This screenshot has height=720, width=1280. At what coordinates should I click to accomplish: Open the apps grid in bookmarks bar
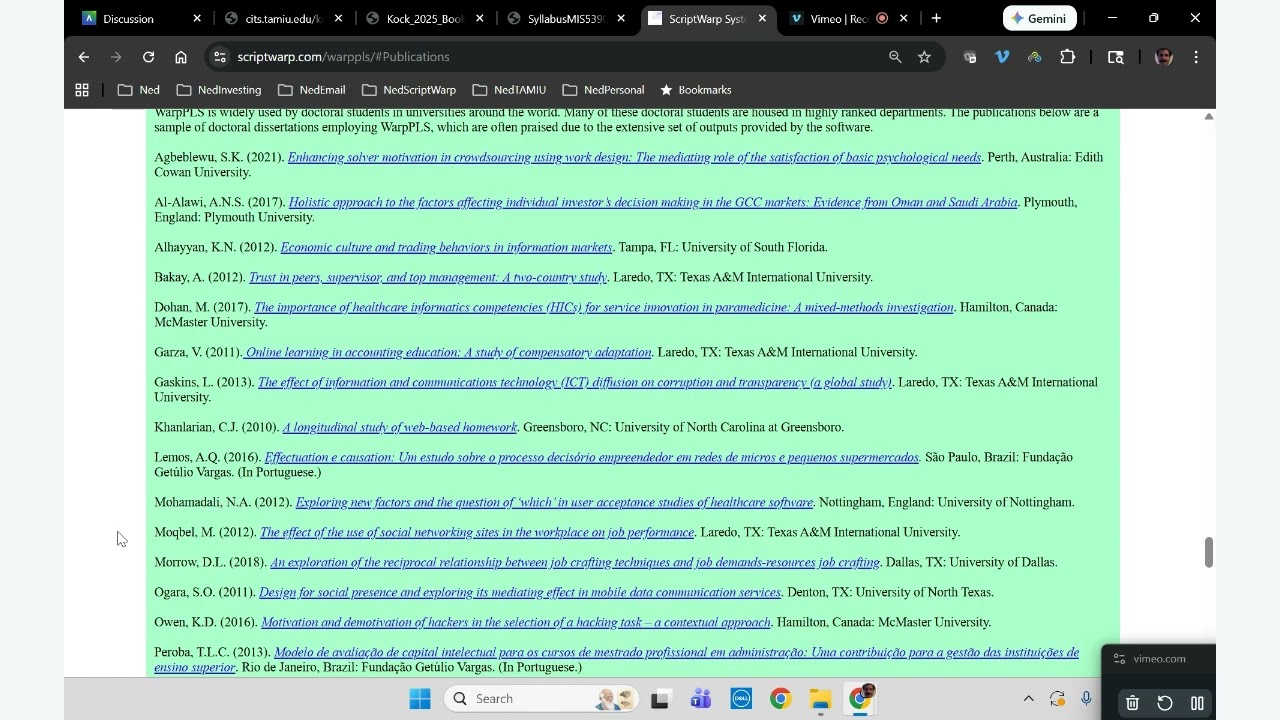[82, 90]
